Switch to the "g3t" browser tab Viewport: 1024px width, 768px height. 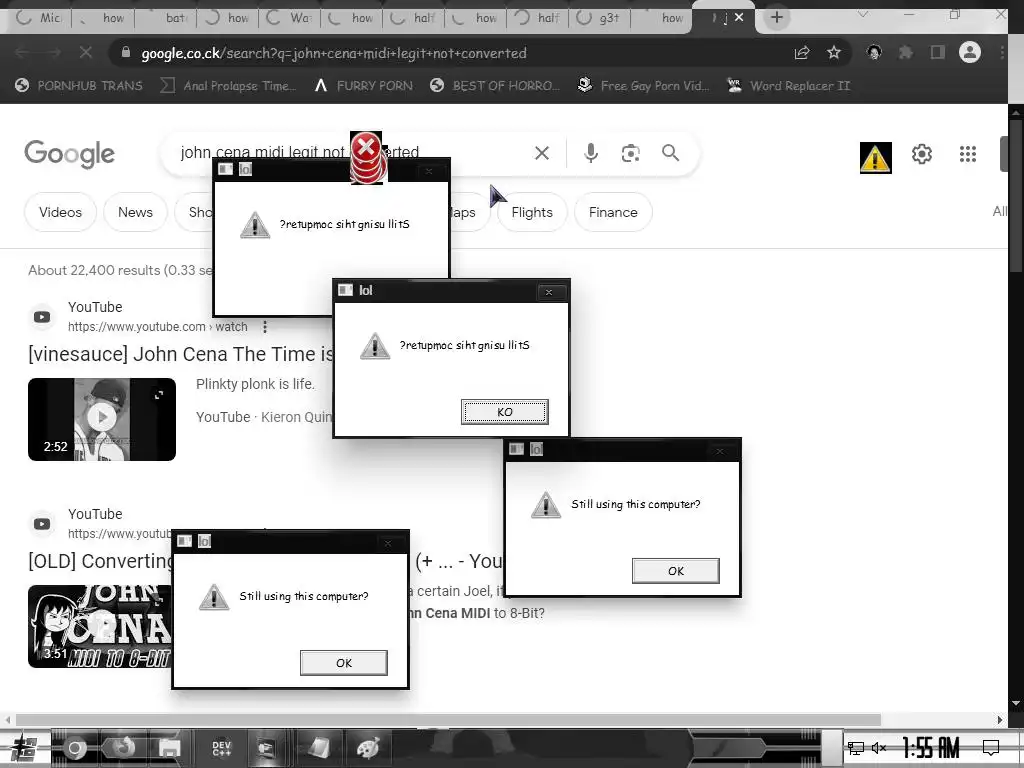[x=600, y=18]
